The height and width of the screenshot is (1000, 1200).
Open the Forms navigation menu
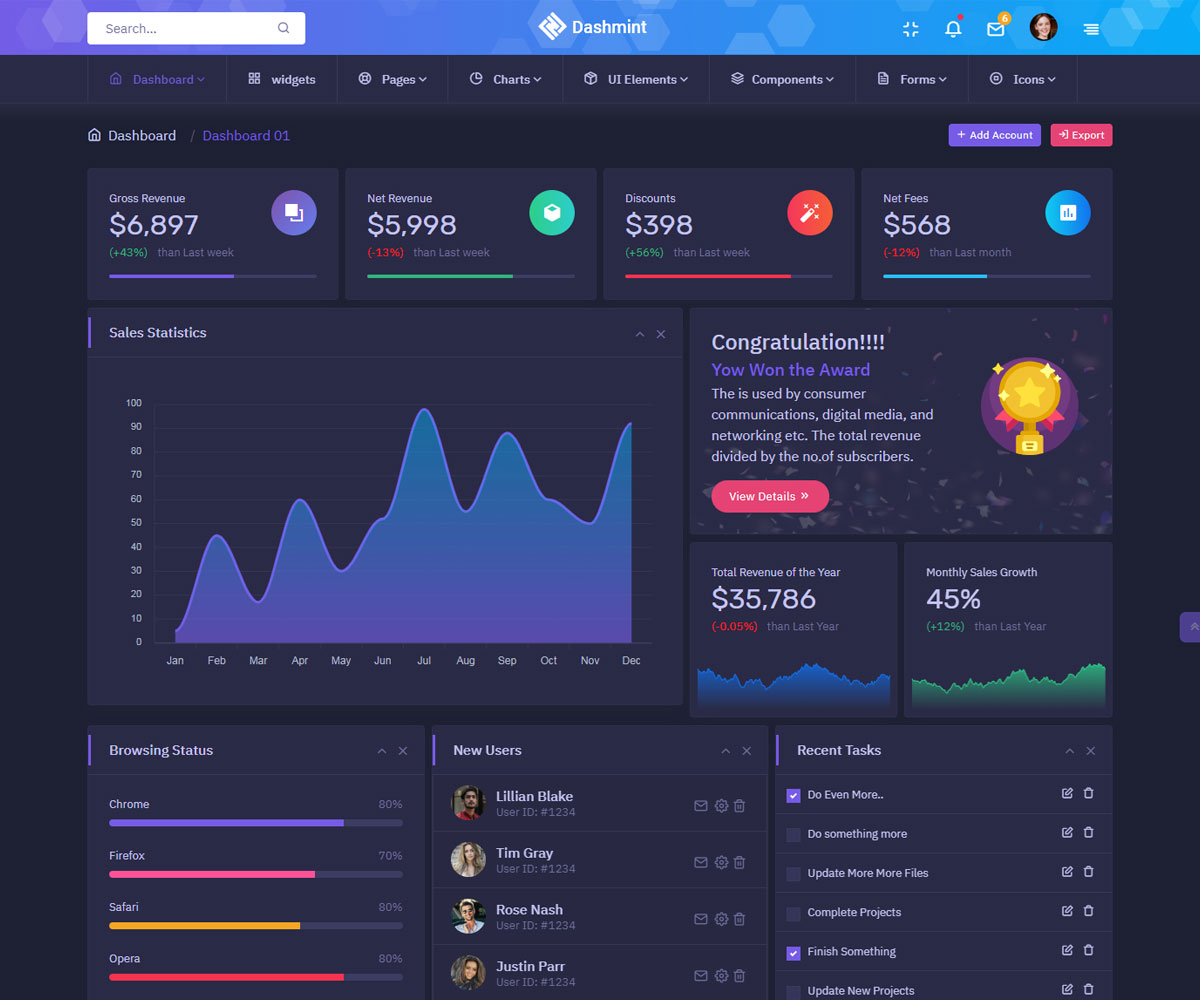[911, 79]
